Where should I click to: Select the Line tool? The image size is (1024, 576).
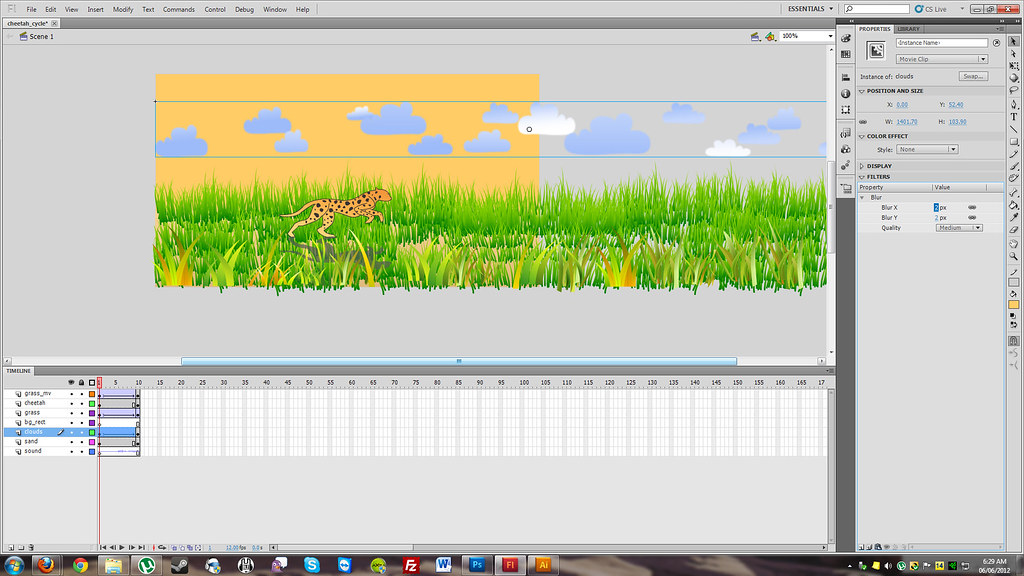point(1014,129)
